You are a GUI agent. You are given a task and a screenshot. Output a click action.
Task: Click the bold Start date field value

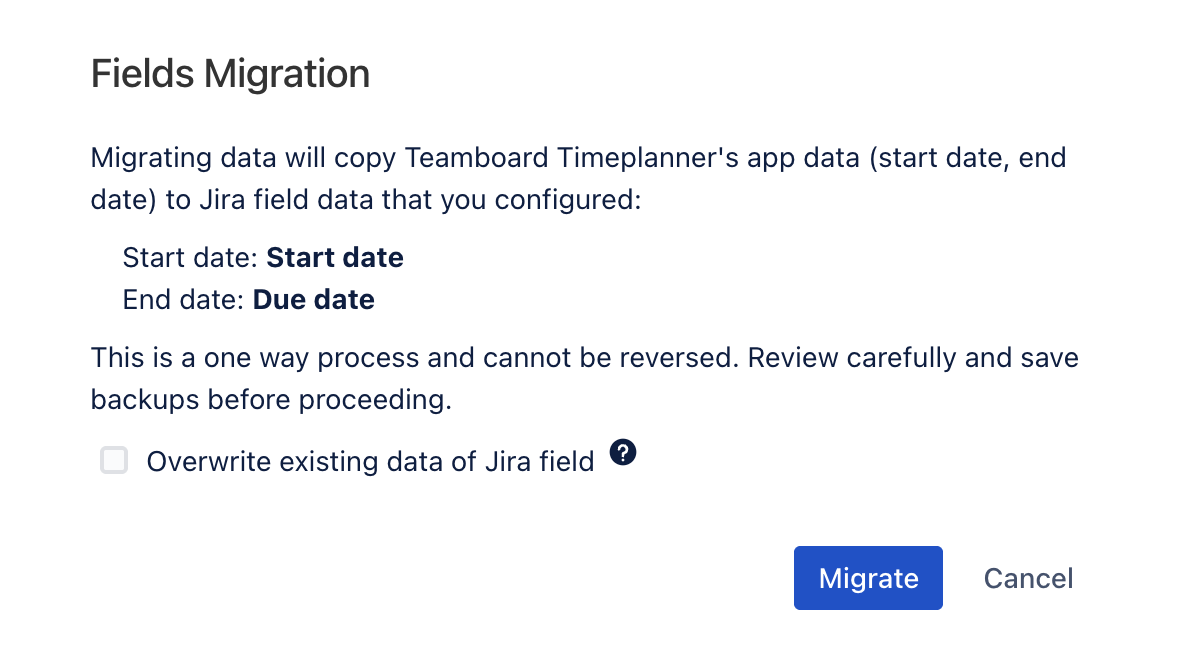pyautogui.click(x=335, y=258)
